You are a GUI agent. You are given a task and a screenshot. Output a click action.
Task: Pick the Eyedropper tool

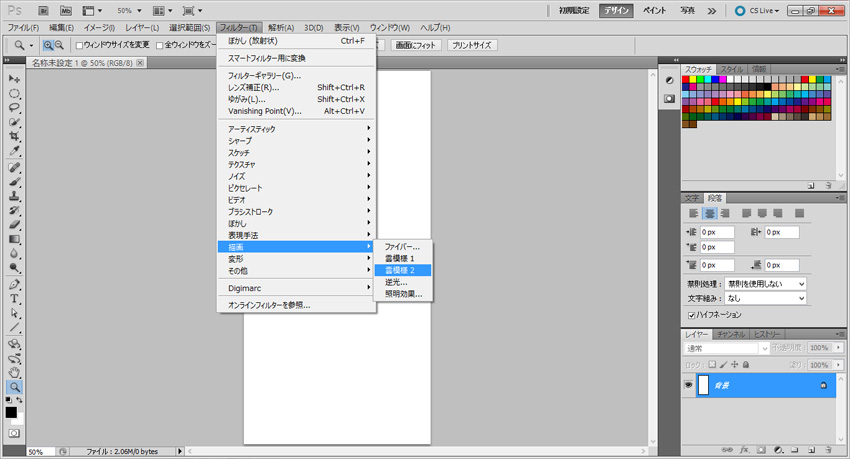(x=15, y=151)
